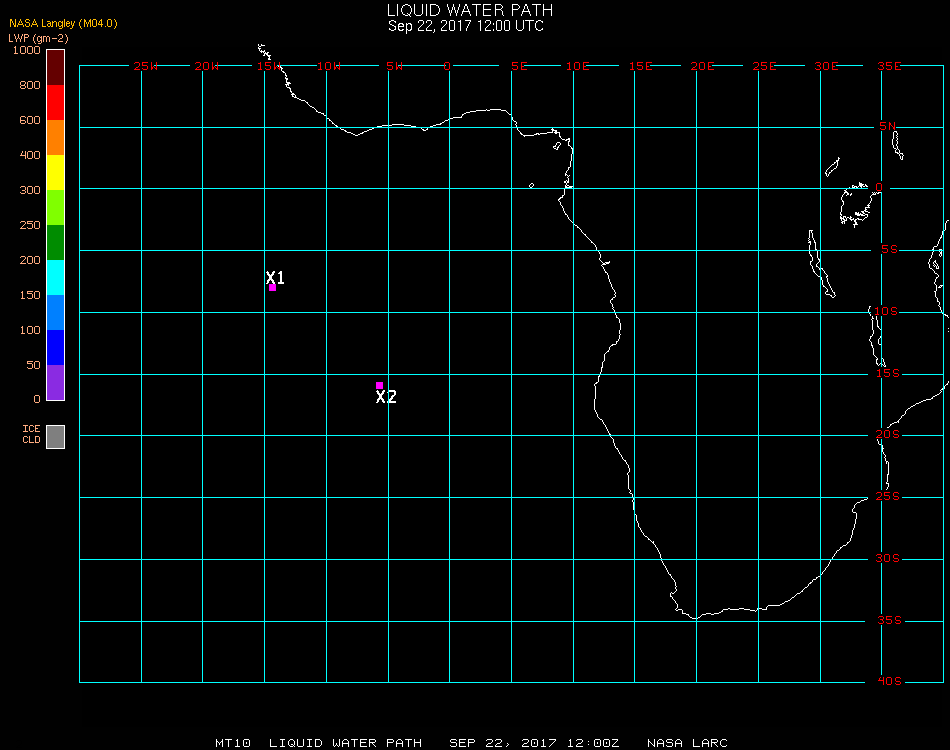Select the blue 50-100 color band
950x750 pixels.
click(x=56, y=348)
